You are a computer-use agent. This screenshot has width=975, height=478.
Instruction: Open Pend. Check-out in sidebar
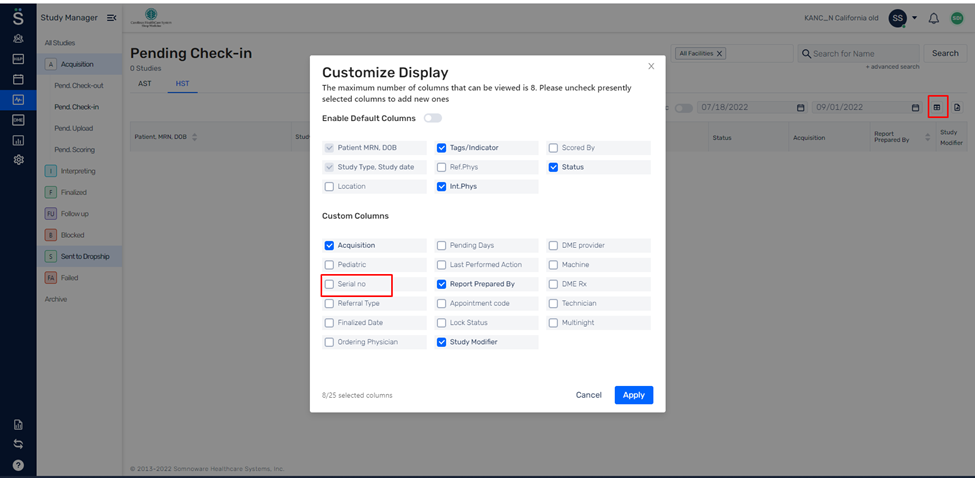[79, 86]
